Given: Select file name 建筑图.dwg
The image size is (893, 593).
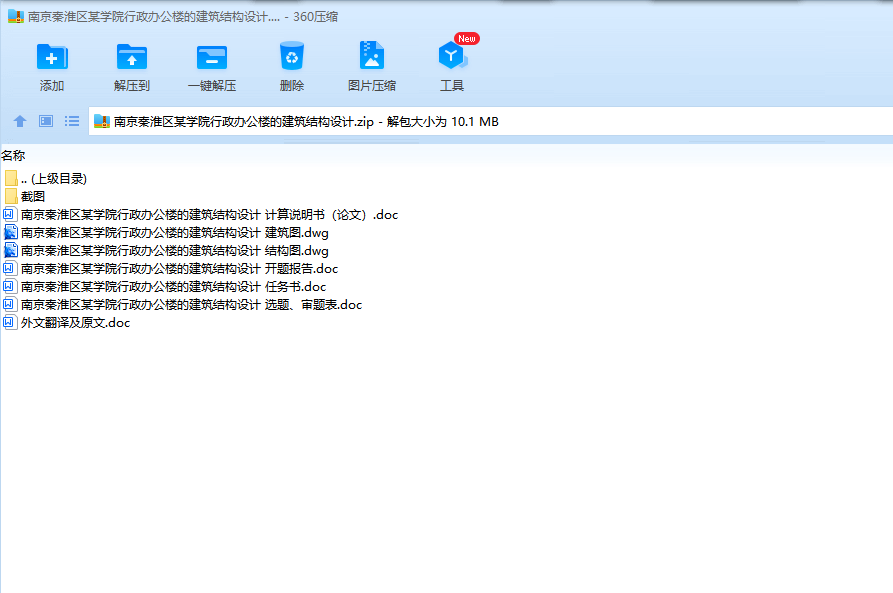Looking at the screenshot, I should pyautogui.click(x=175, y=232).
